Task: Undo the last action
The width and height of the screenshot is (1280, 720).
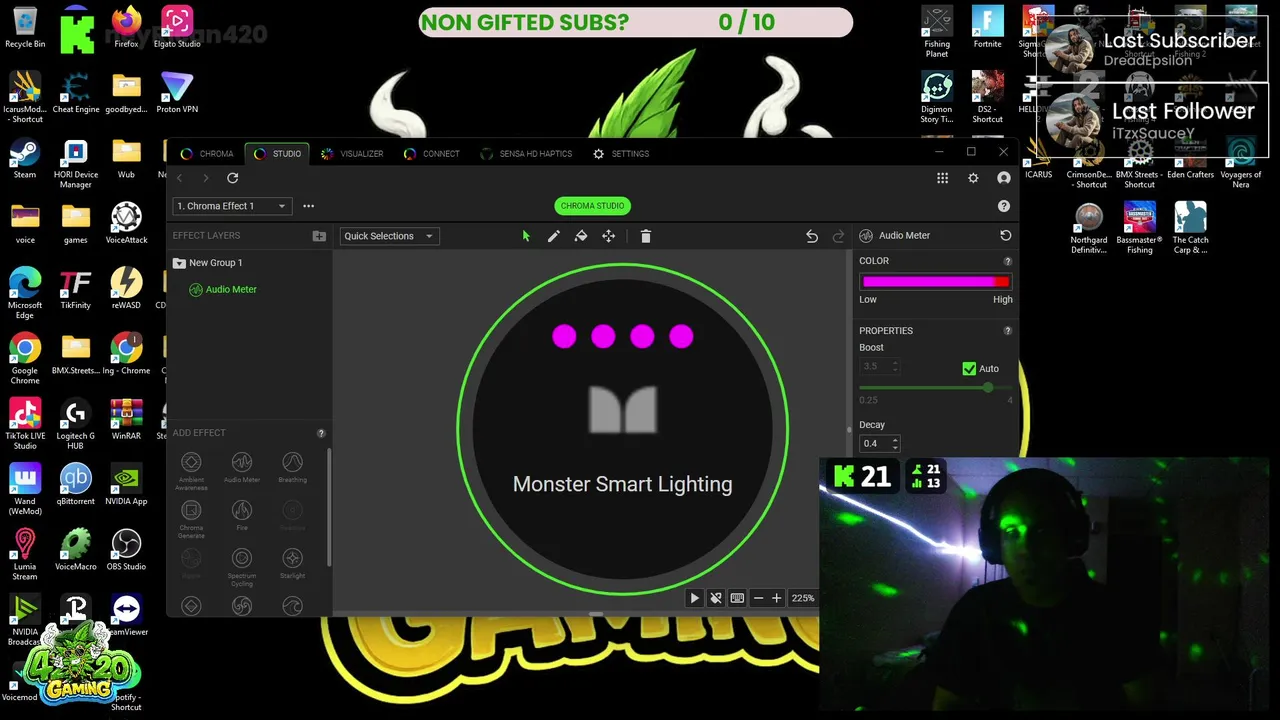Action: pos(812,236)
